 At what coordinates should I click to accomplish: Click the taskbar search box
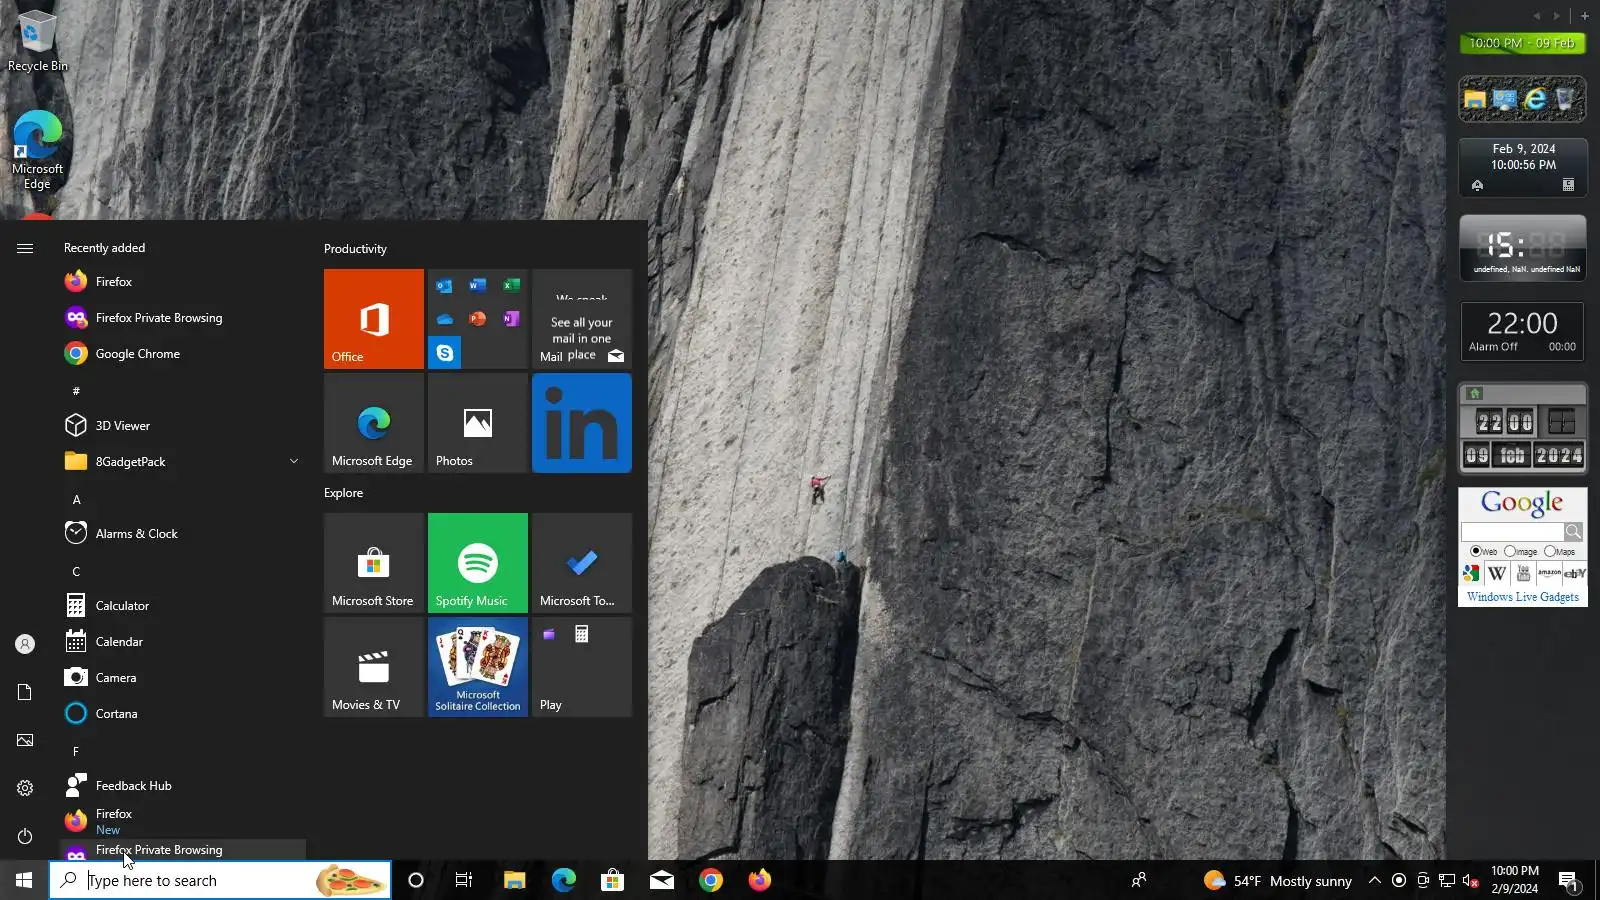click(220, 880)
